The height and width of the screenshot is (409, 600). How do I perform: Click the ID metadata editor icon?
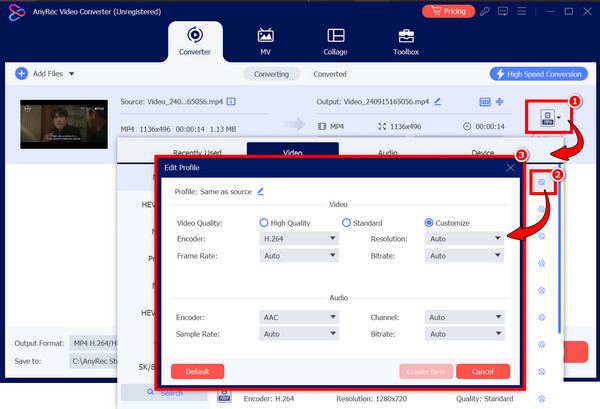(x=485, y=102)
